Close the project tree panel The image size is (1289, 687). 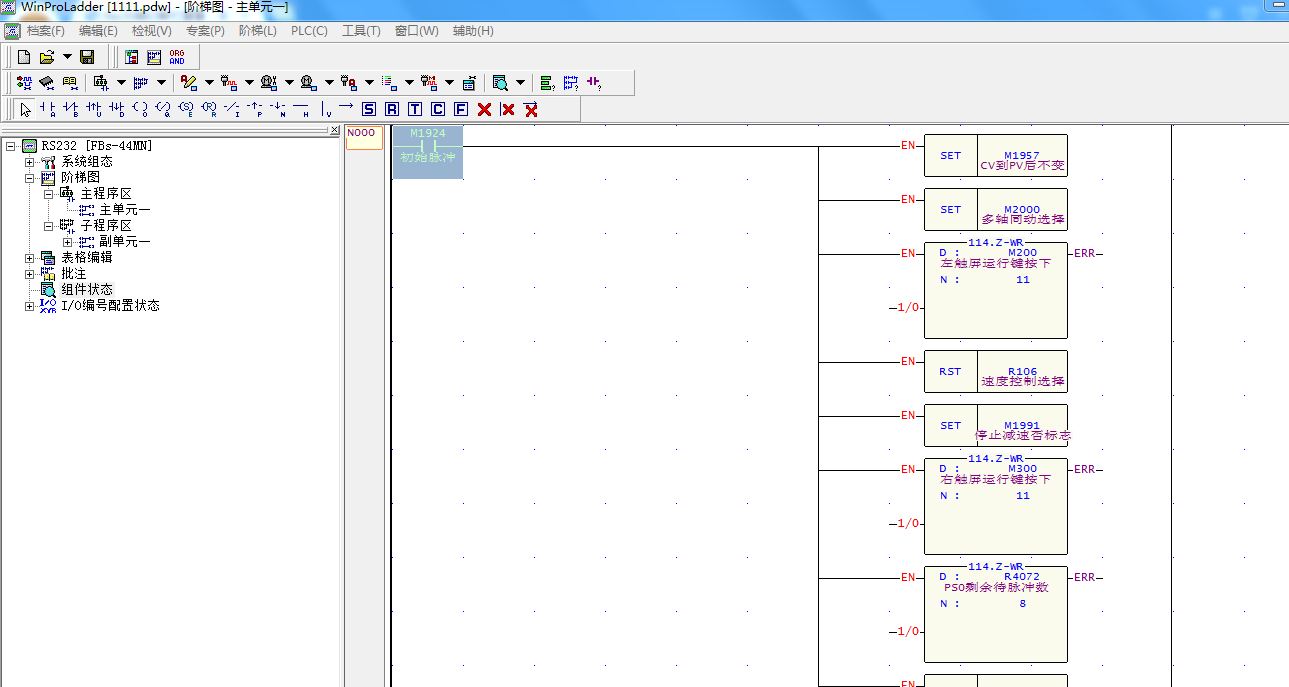(x=334, y=130)
